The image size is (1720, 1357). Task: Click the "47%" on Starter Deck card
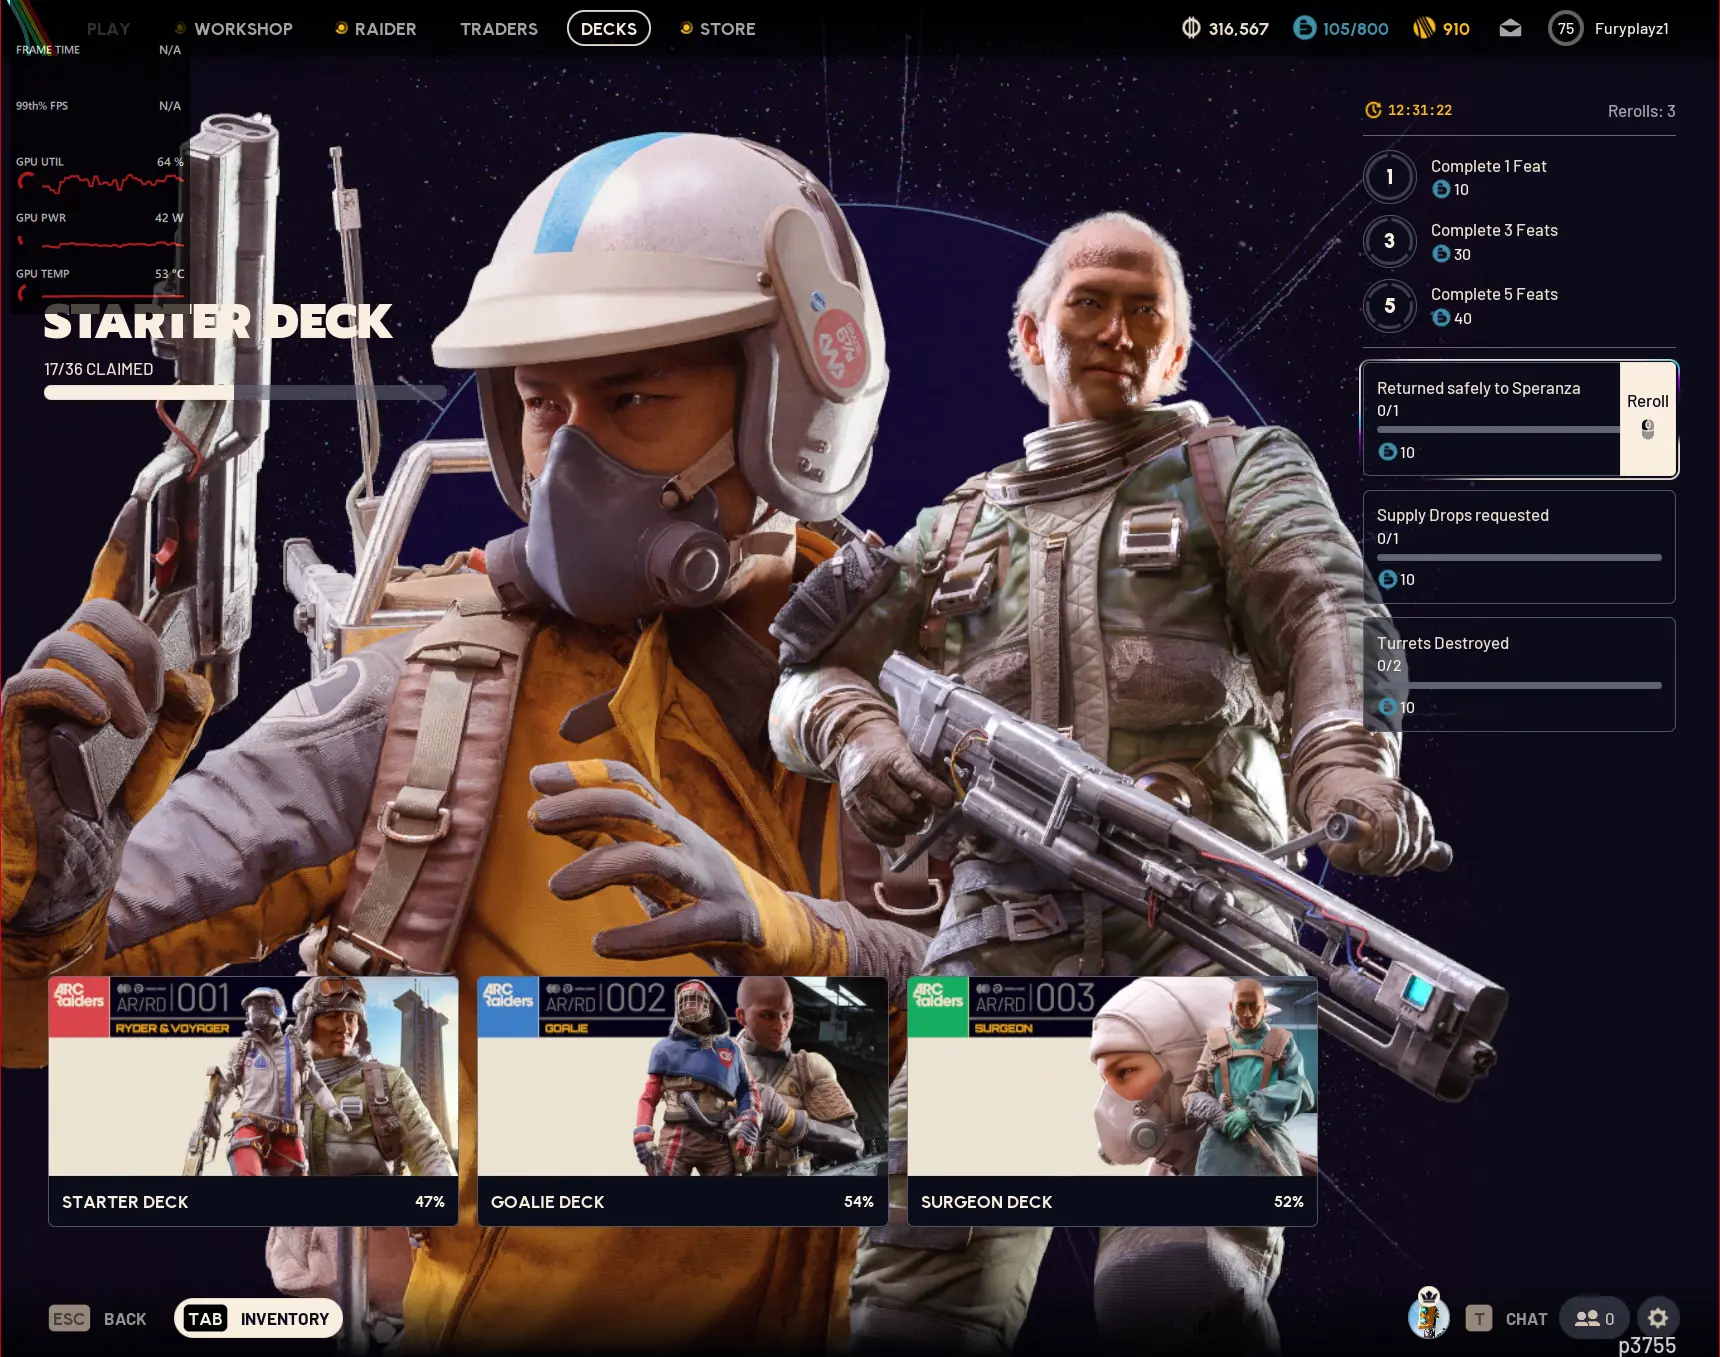430,1201
